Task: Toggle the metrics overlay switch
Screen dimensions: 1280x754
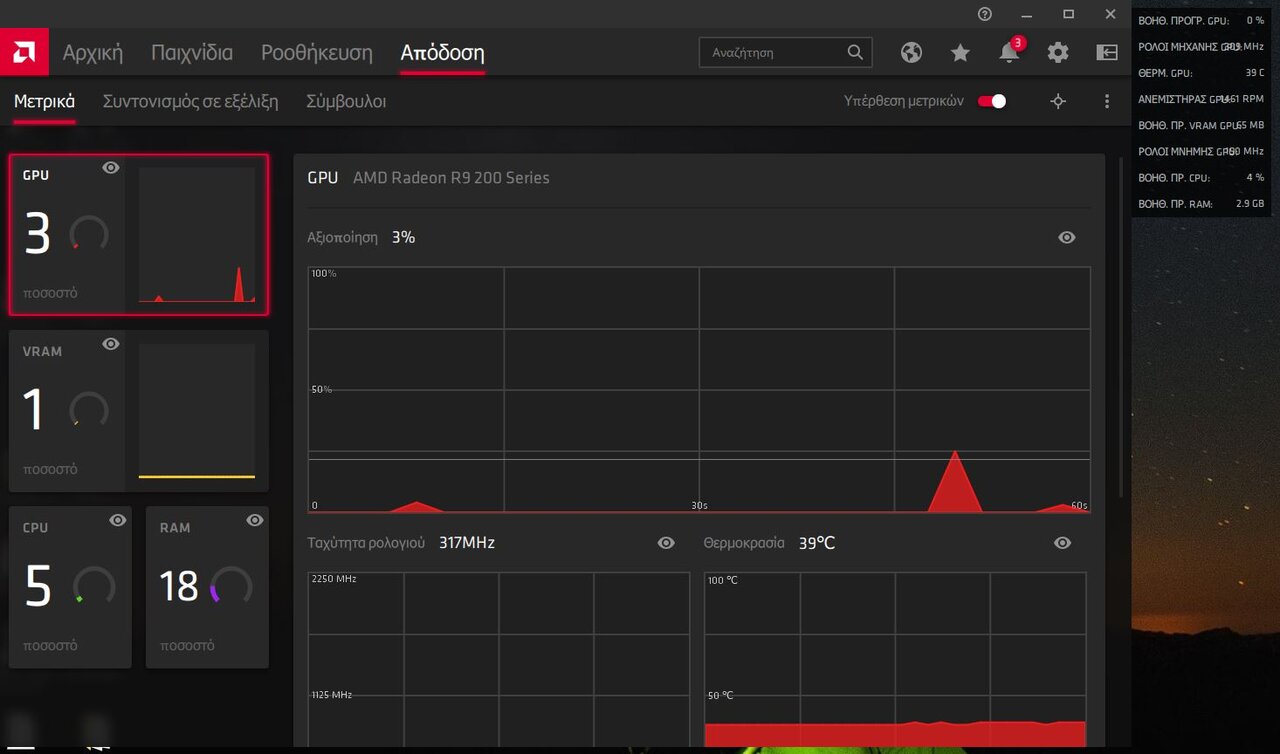Action: (992, 101)
